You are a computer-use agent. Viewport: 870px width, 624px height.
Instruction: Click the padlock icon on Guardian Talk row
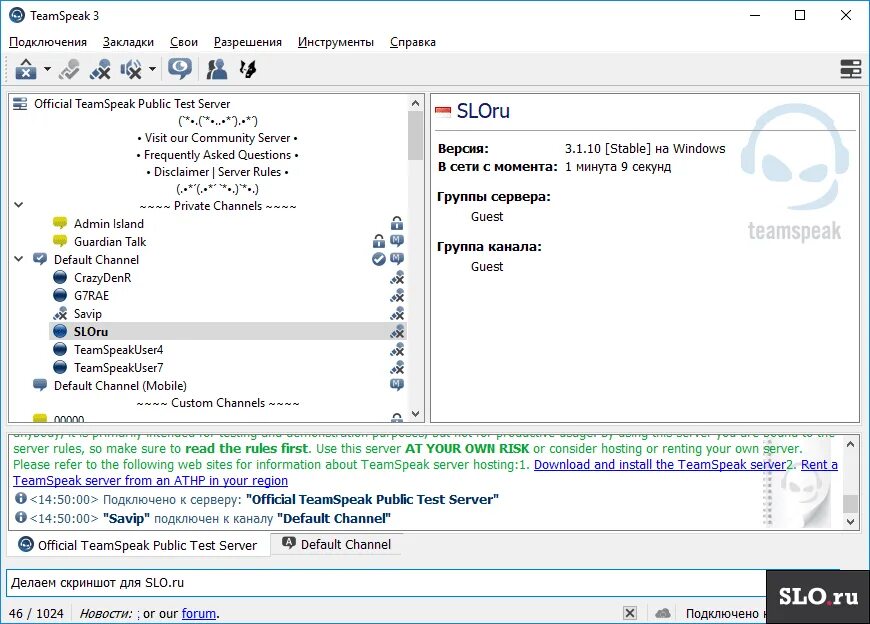(x=378, y=241)
